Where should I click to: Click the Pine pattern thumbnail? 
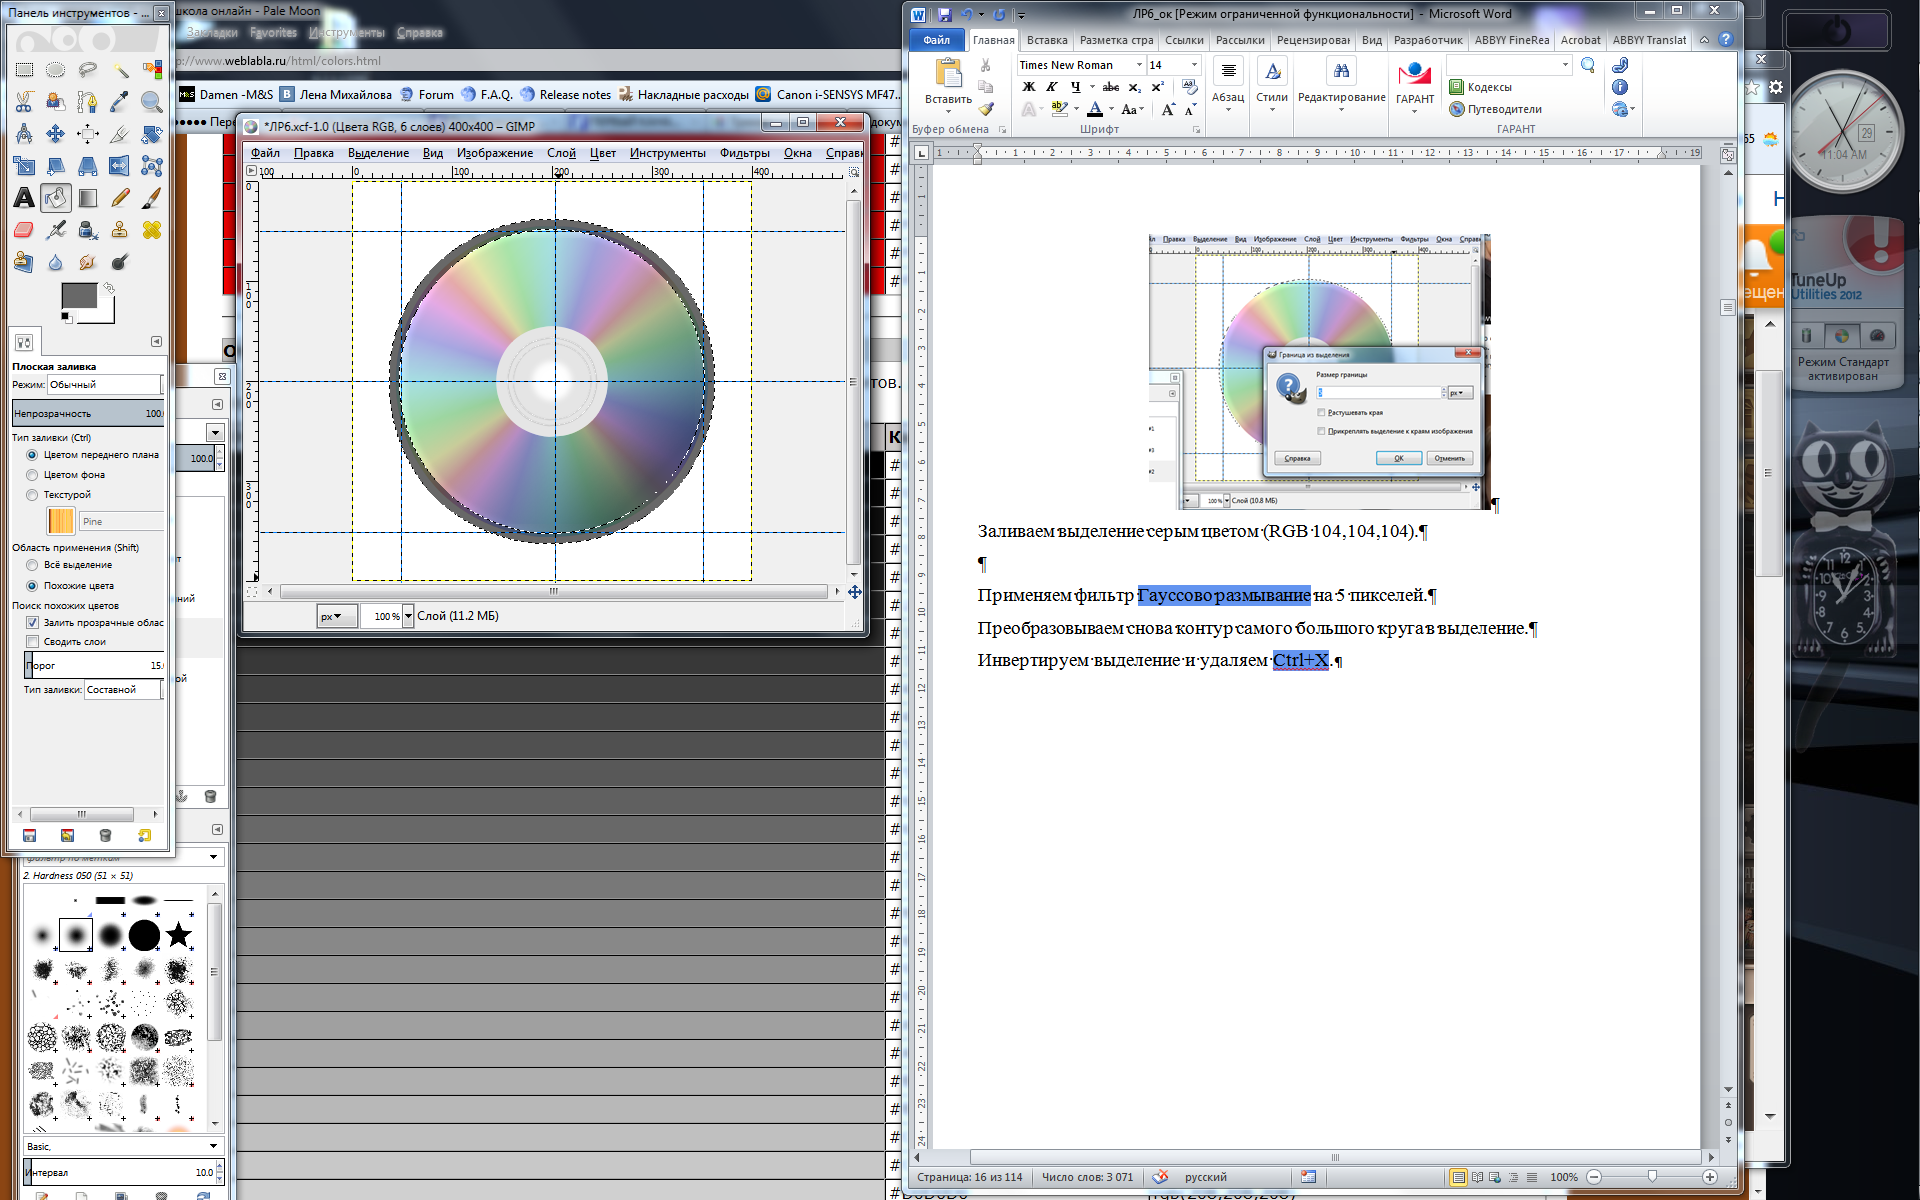[x=60, y=521]
